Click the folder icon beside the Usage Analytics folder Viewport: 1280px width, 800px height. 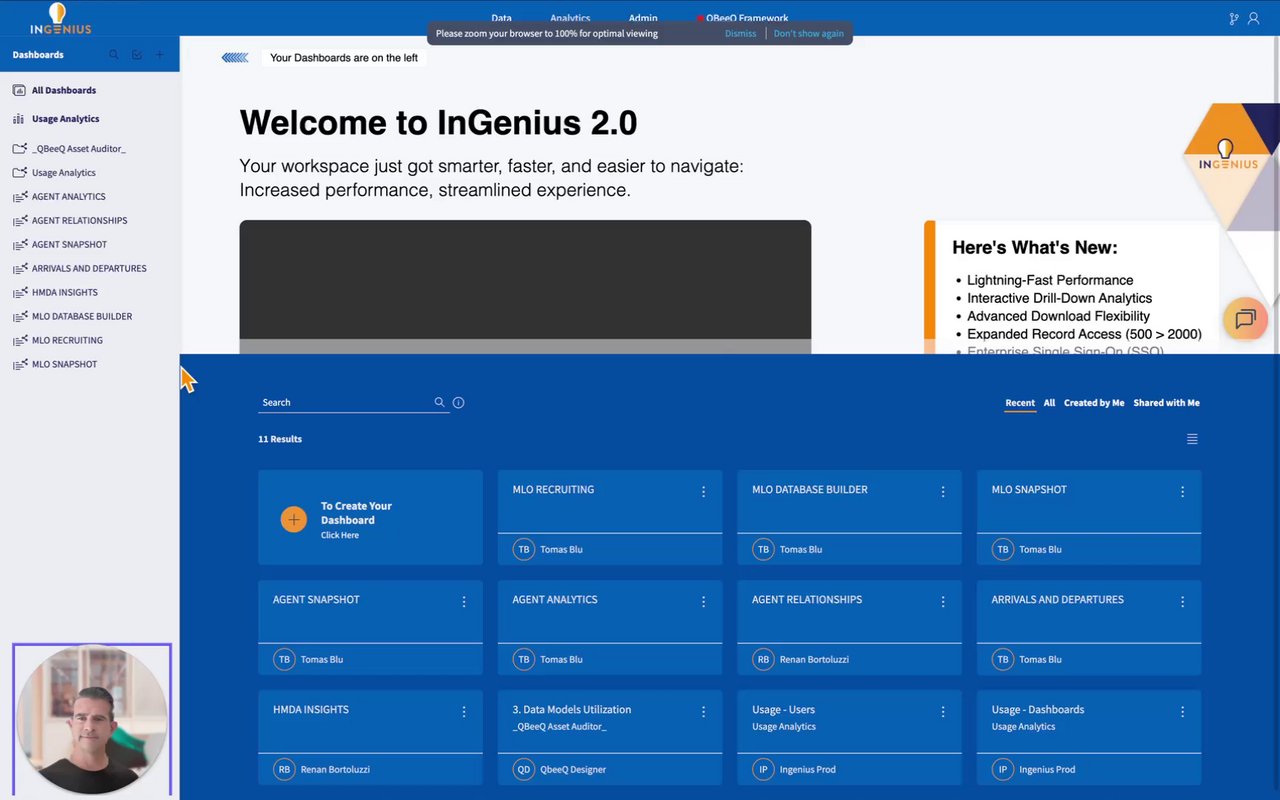[x=19, y=172]
